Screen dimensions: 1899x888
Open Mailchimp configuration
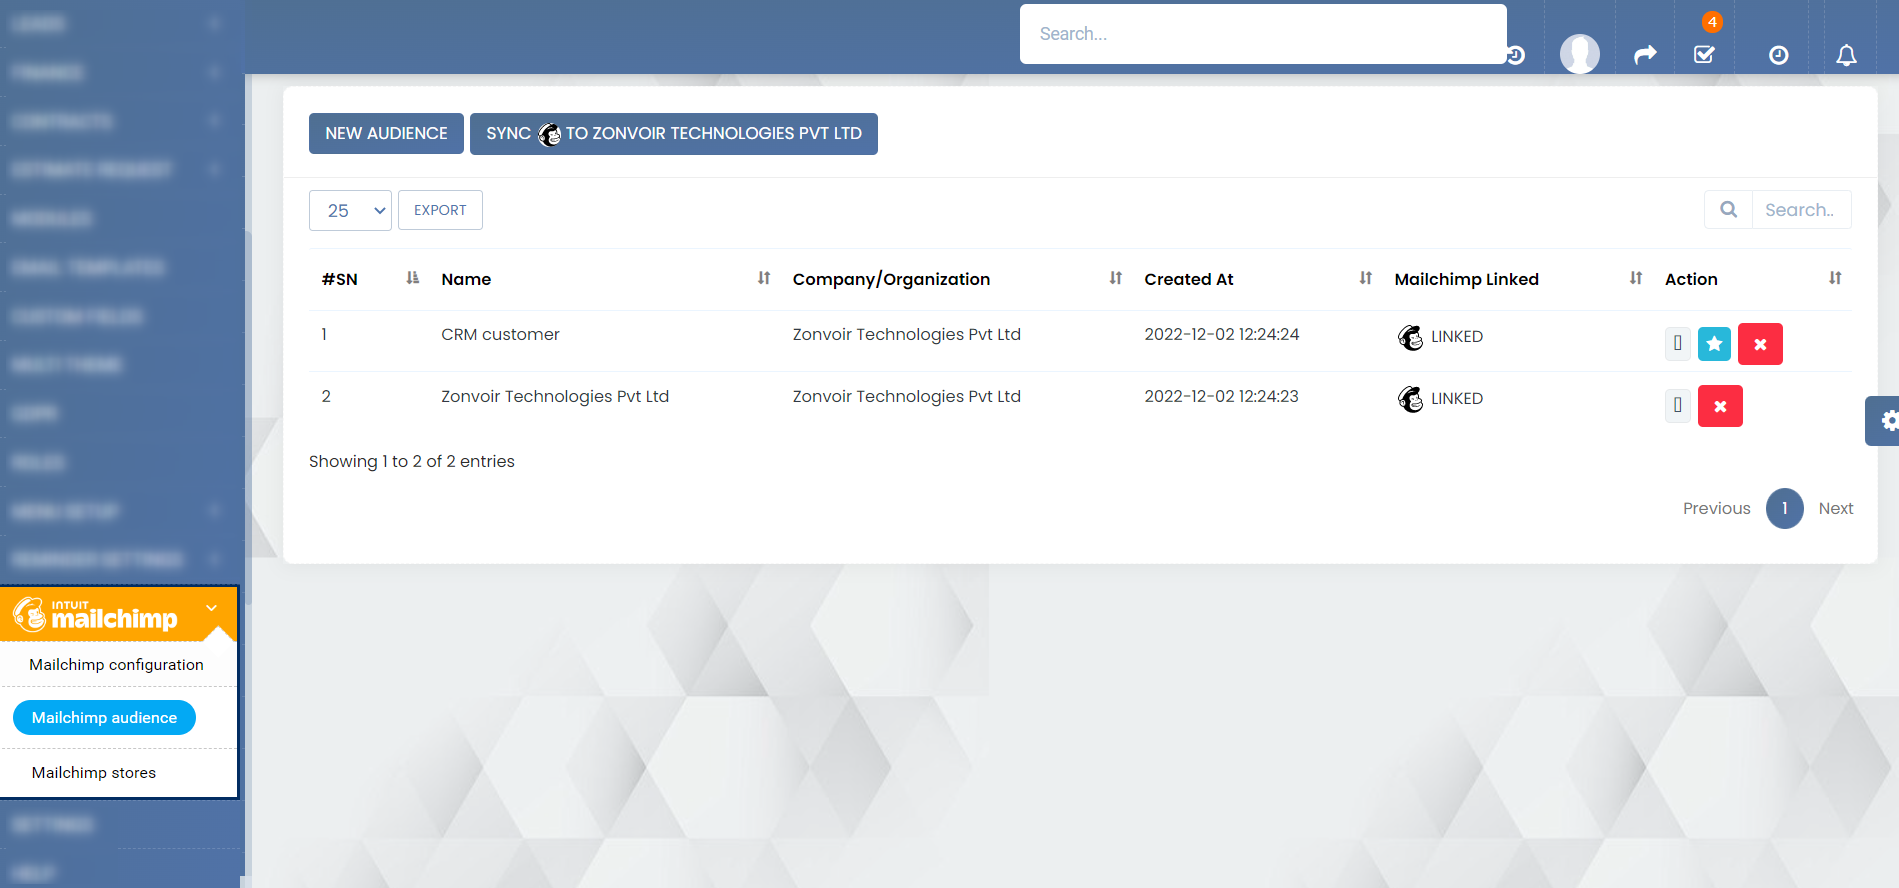(x=116, y=665)
